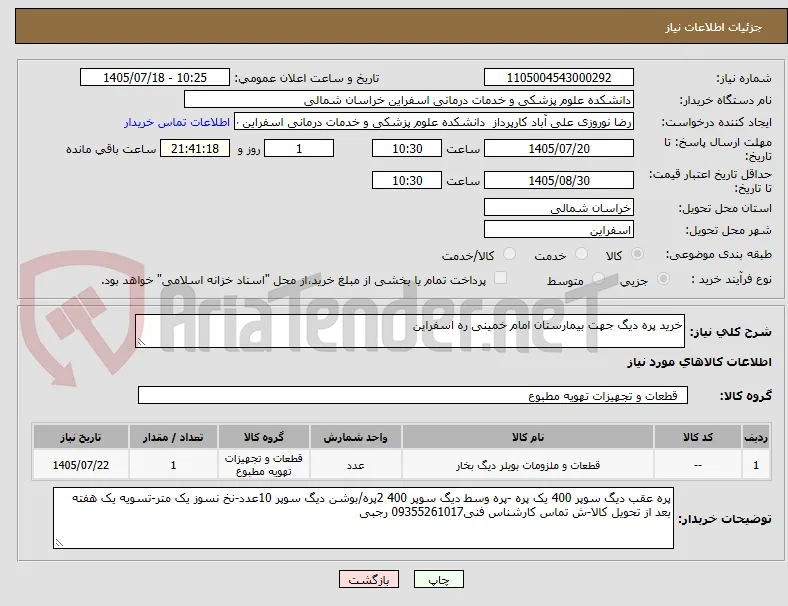Toggle the اسناد خزانه اسلامی payment checkbox
This screenshot has height=606, width=788.
(x=501, y=278)
